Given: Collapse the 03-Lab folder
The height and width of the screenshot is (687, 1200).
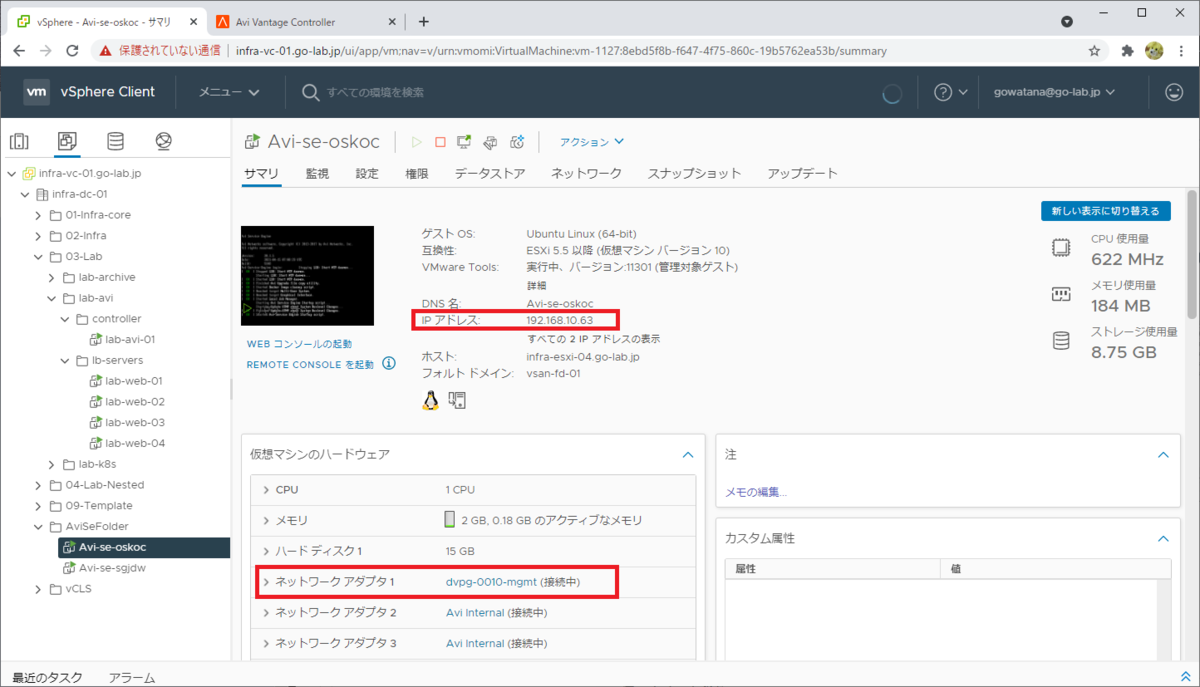Looking at the screenshot, I should click(x=38, y=257).
